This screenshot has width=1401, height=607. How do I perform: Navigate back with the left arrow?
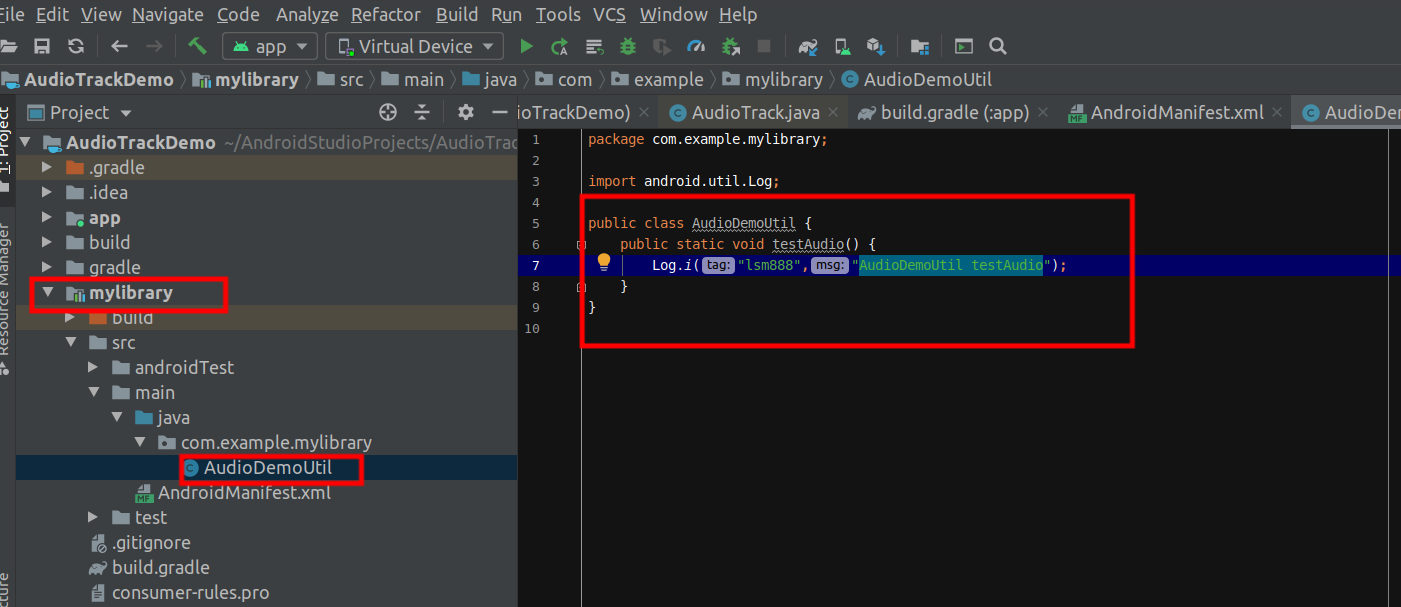coord(120,46)
